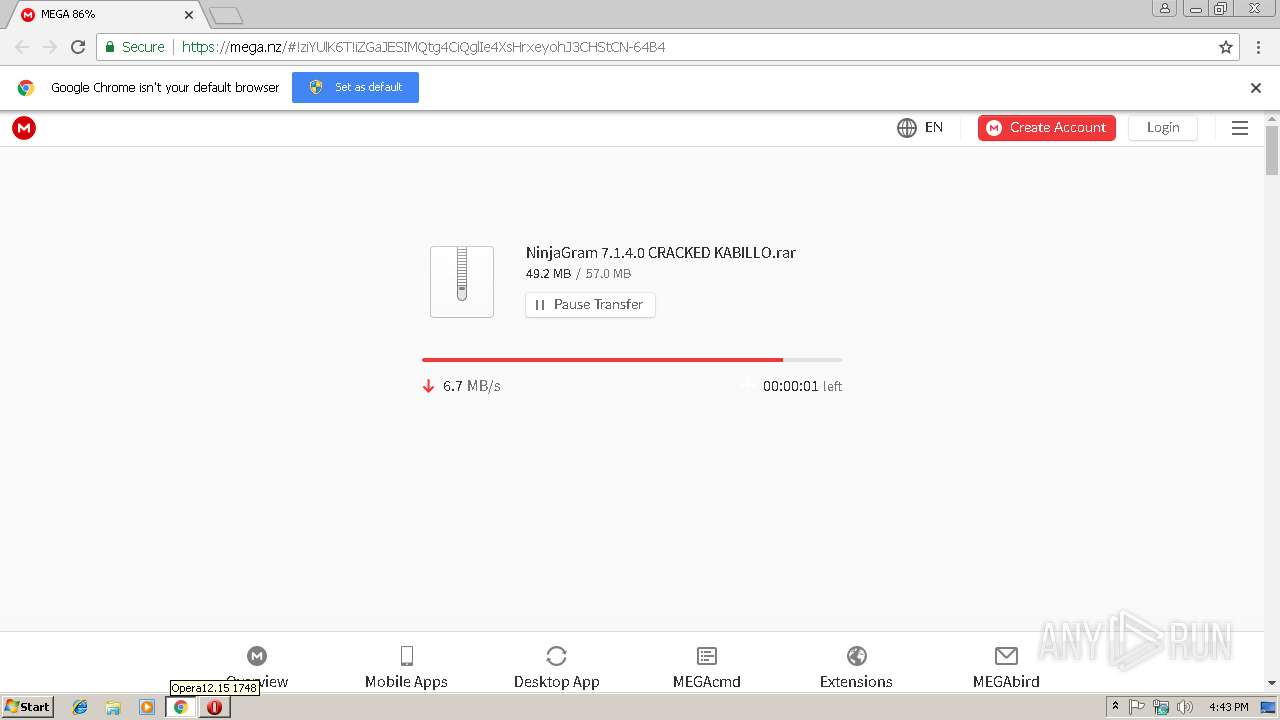The image size is (1280, 720).
Task: Click the download progress bar
Action: (632, 359)
